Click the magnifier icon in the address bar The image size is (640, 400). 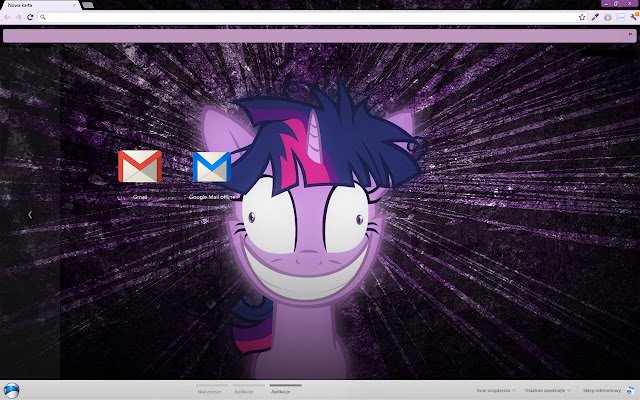pos(43,17)
